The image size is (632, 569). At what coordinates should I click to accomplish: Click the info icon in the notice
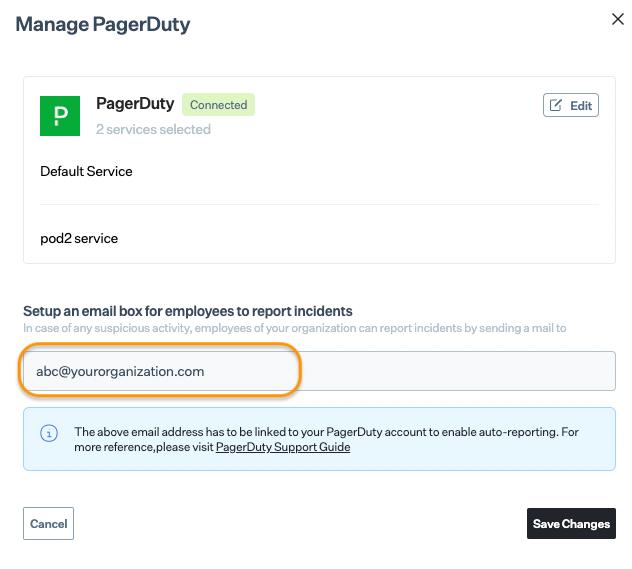coord(49,434)
